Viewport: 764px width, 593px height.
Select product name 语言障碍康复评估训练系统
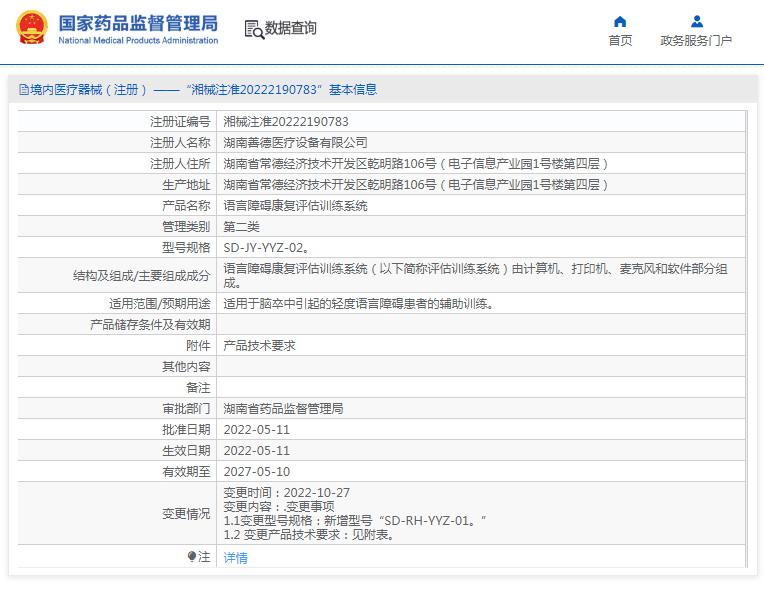click(x=295, y=205)
